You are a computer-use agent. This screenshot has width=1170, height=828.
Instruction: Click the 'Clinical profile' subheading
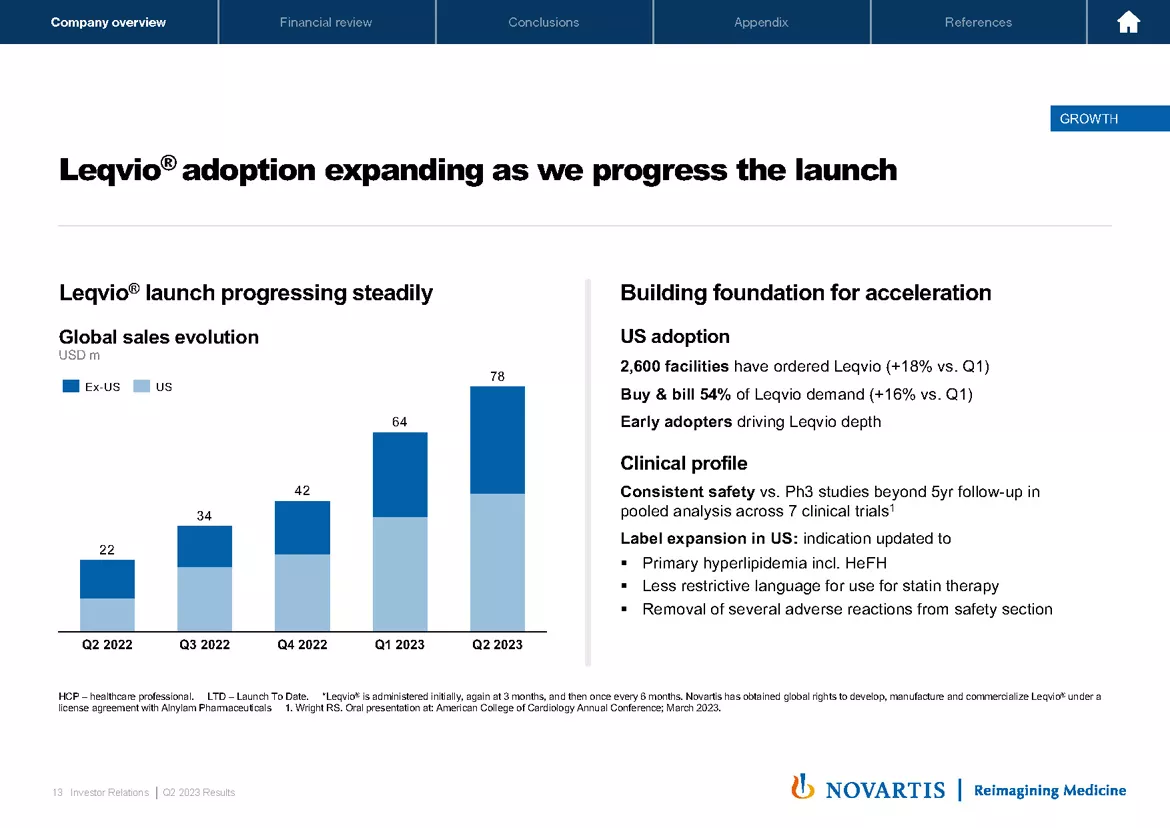pos(684,463)
